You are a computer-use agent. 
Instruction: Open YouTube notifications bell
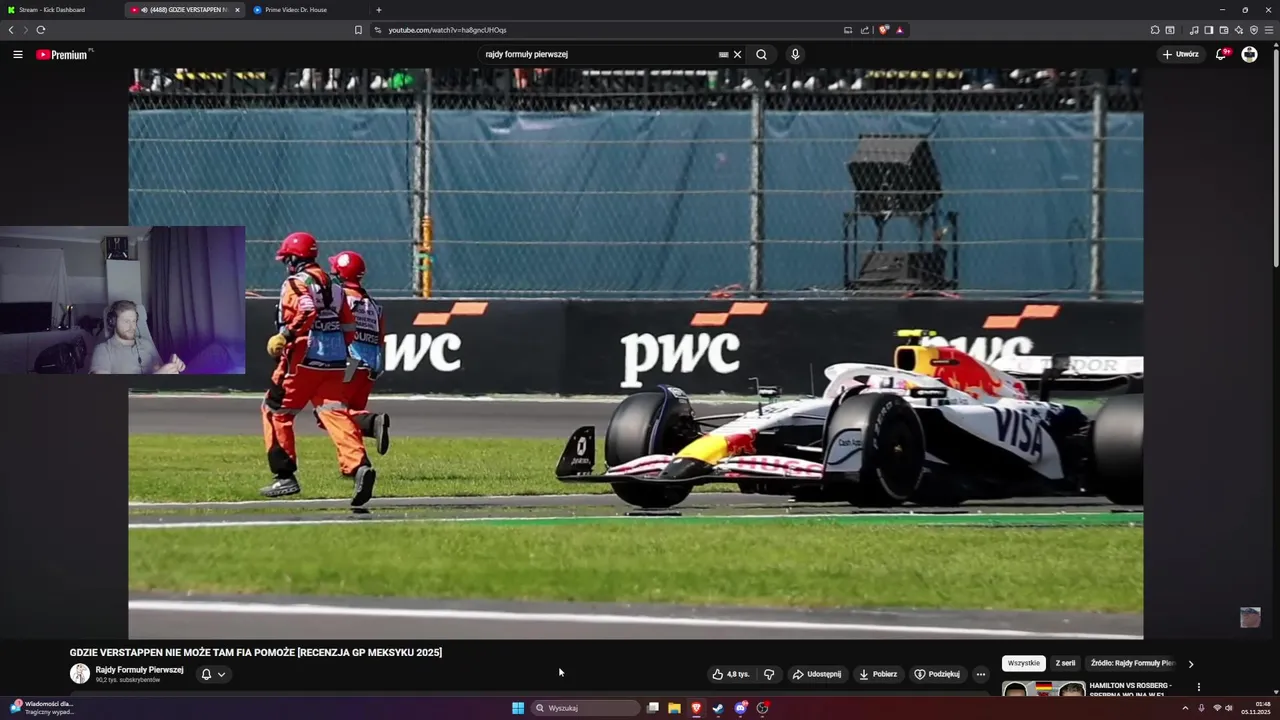point(1221,54)
